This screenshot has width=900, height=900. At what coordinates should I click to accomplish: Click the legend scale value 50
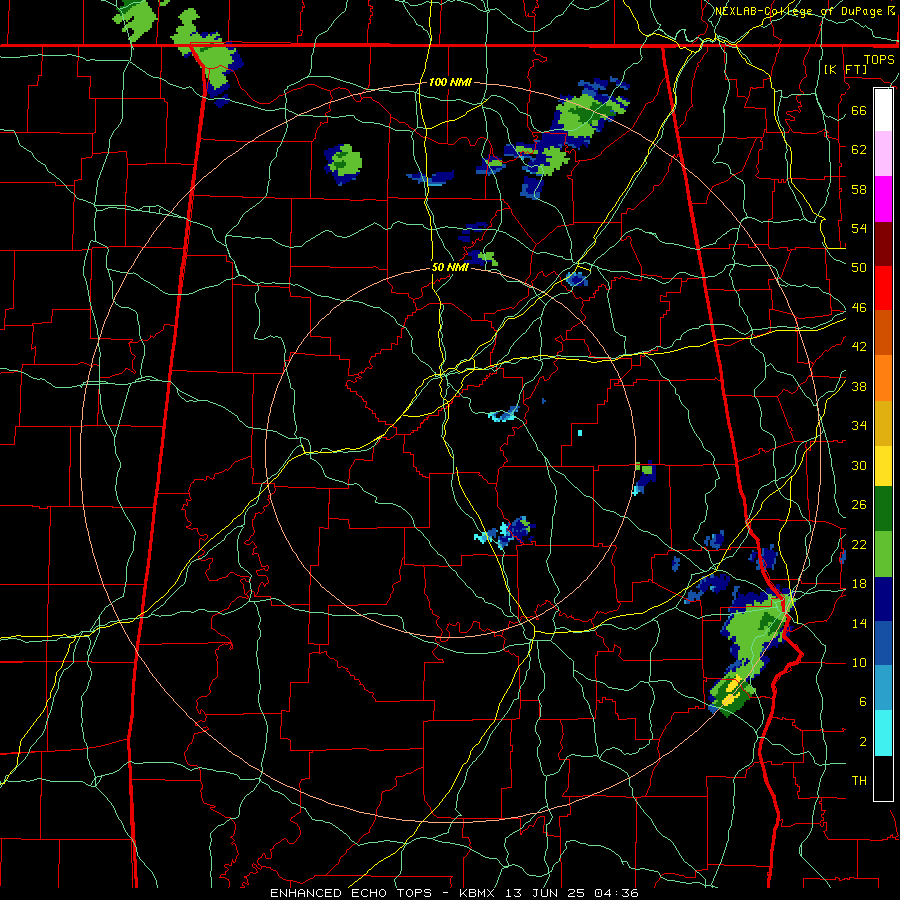(x=859, y=267)
